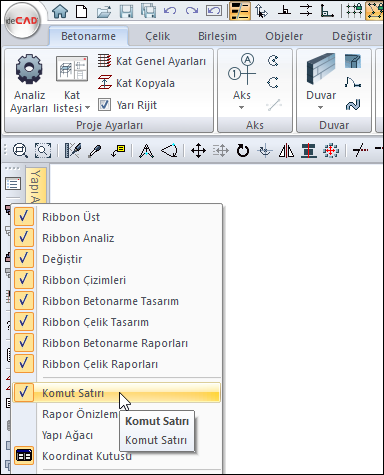Open Analiz Ayarları gear icon
The height and width of the screenshot is (475, 384).
29,69
